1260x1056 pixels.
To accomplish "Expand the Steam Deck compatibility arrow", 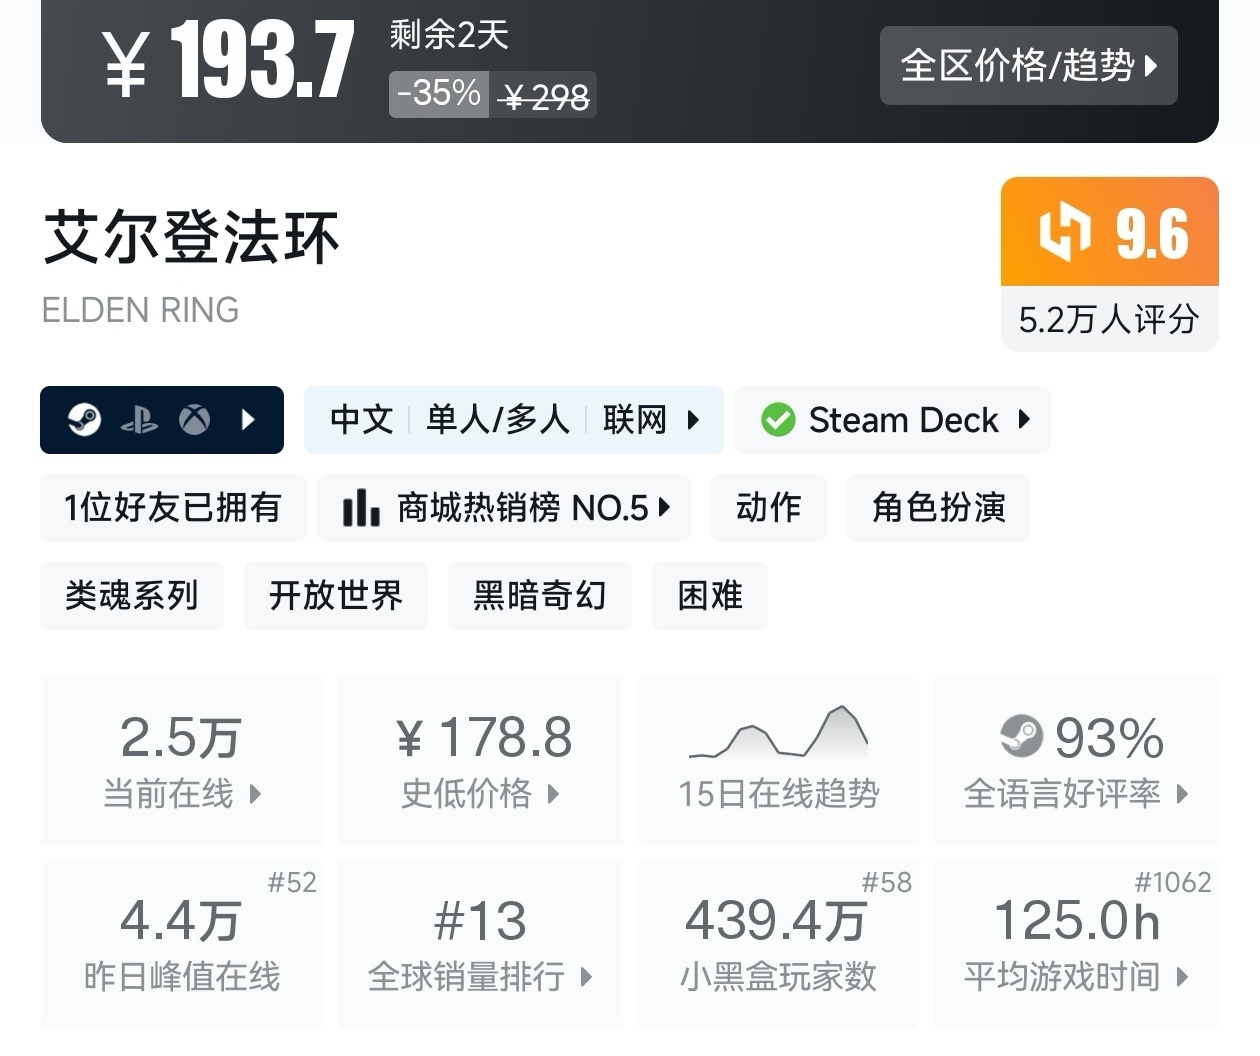I will [1023, 420].
